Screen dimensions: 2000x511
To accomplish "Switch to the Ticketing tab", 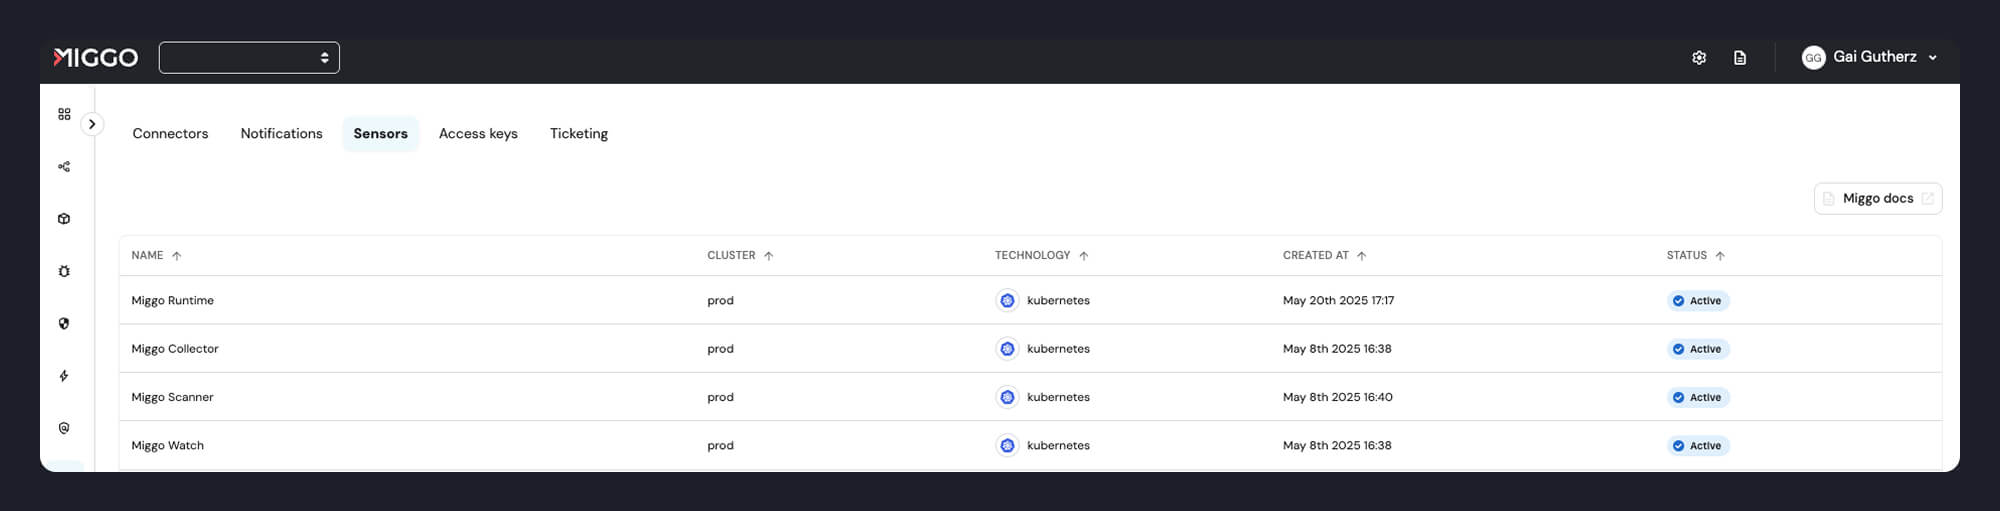I will [x=579, y=133].
